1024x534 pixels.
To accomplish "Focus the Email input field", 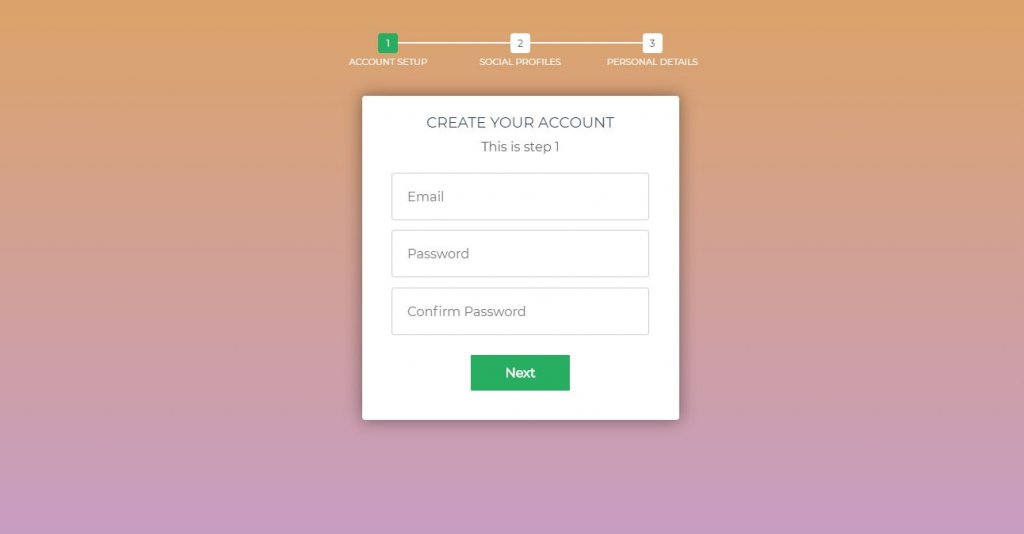I will (x=520, y=196).
